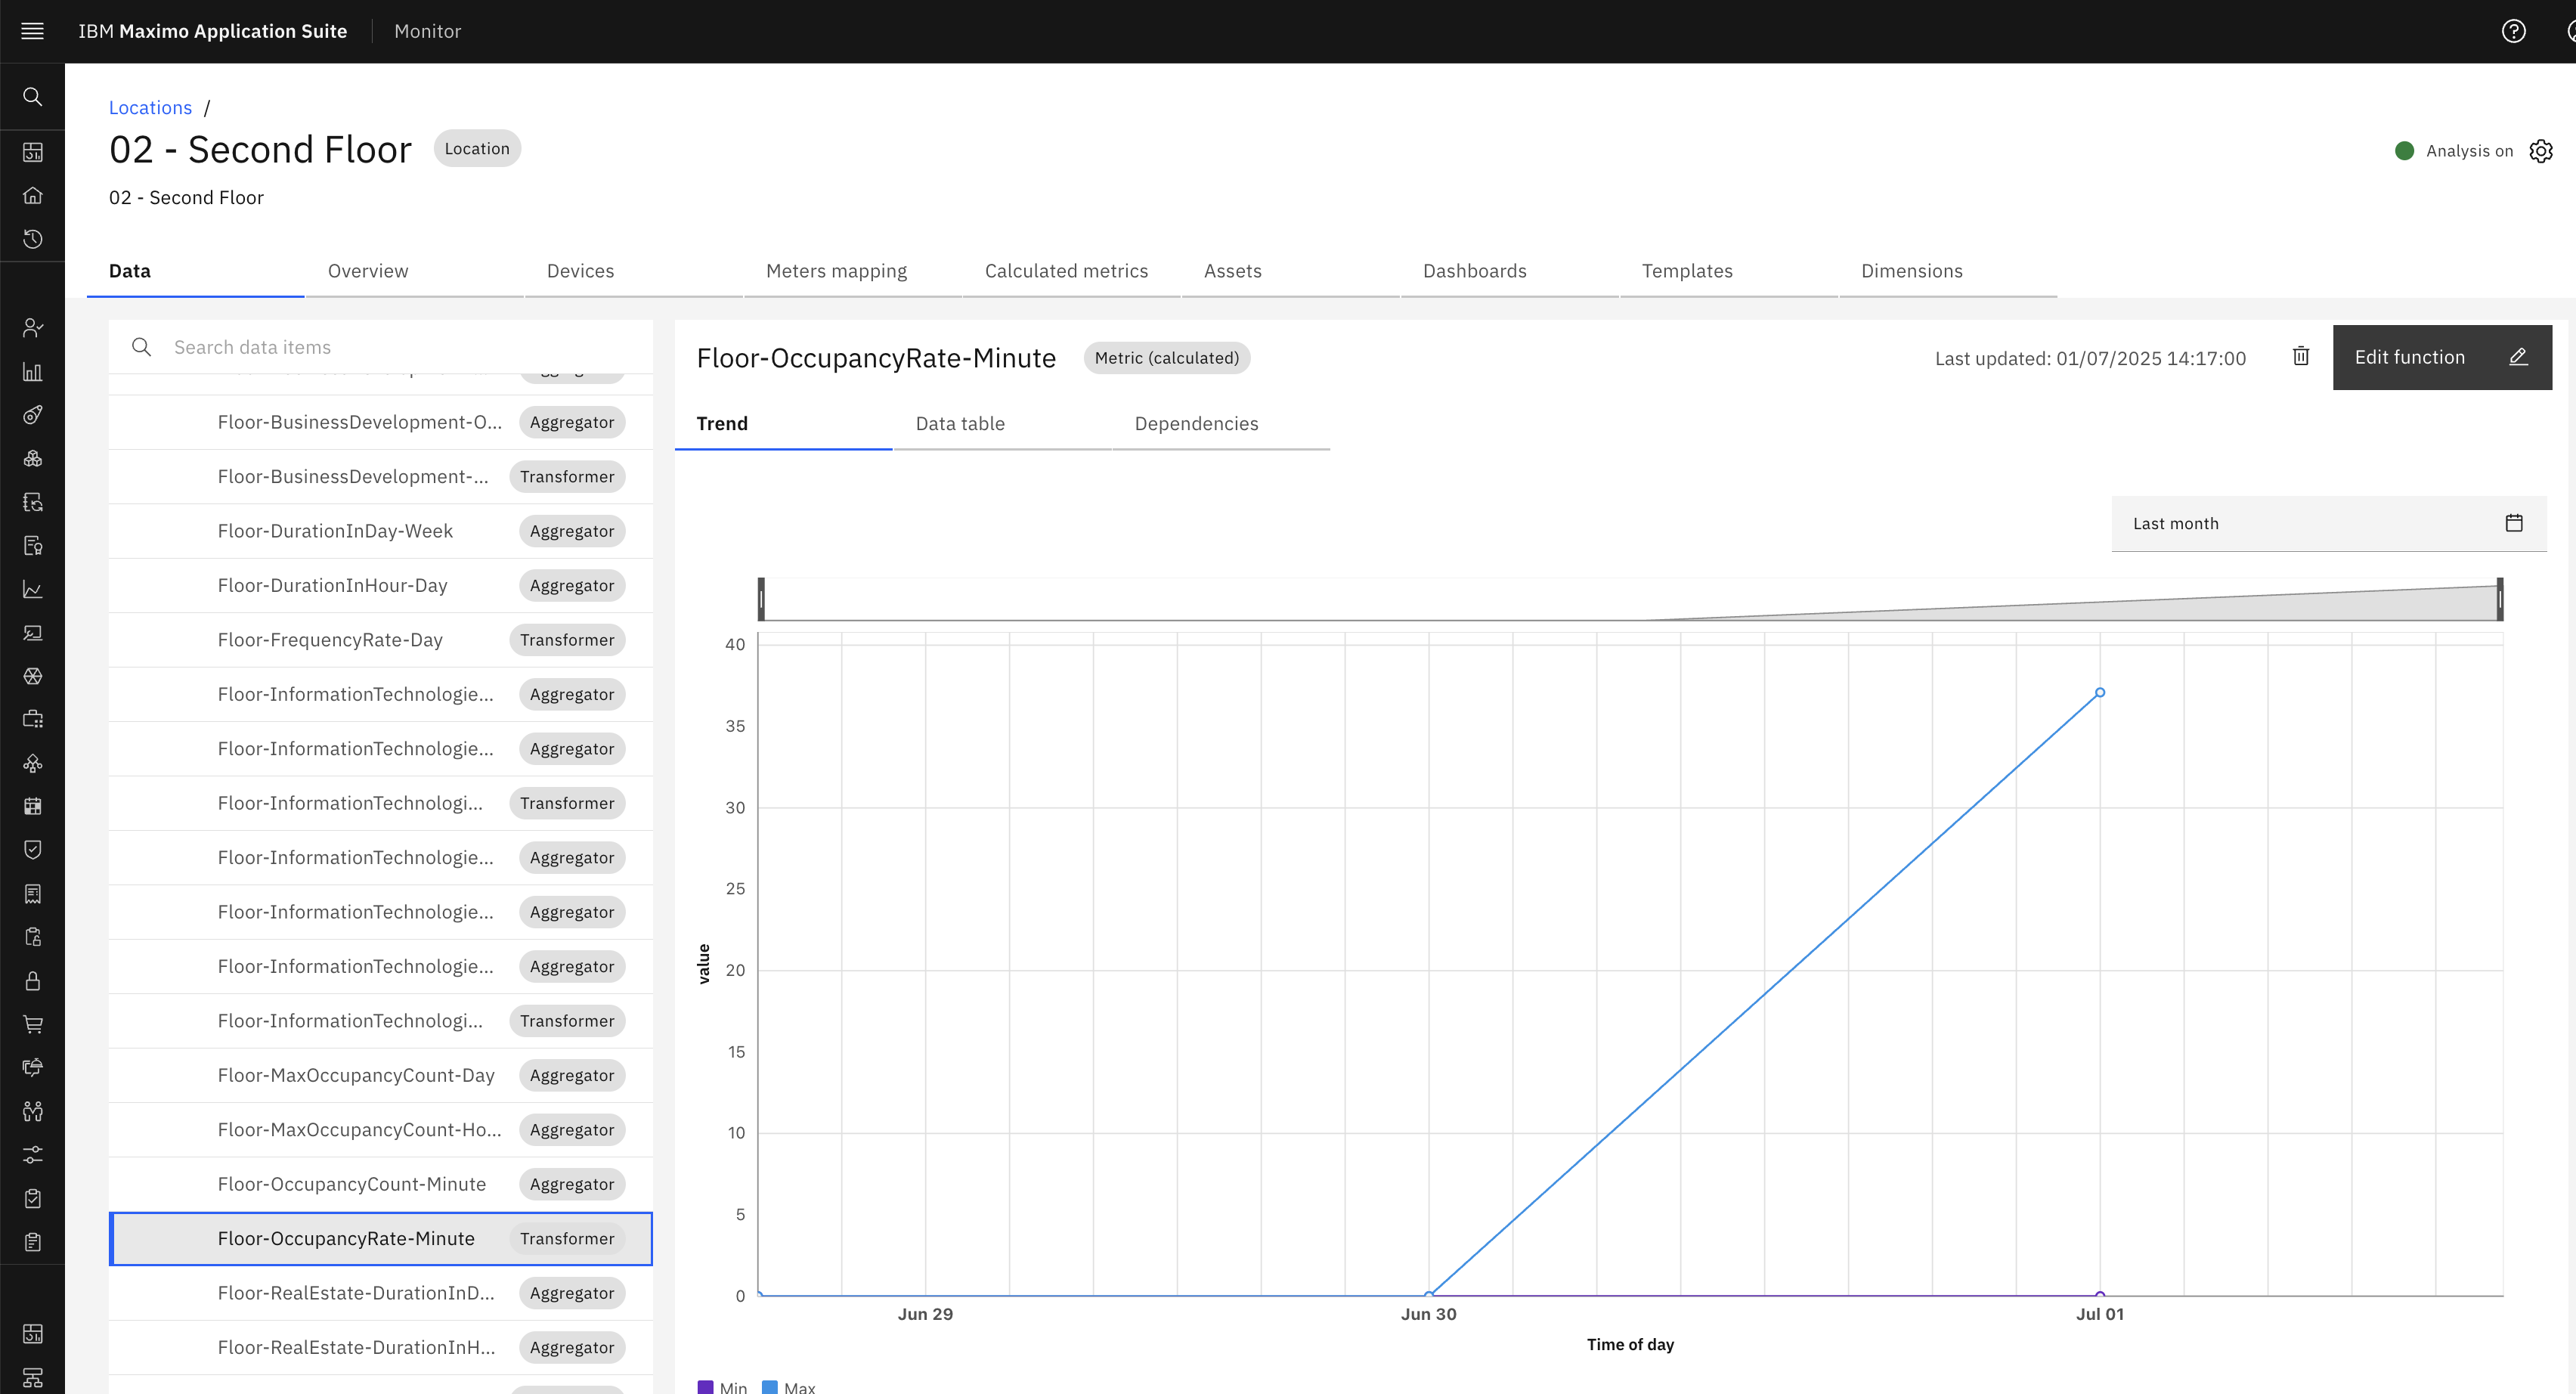Viewport: 2576px width, 1394px height.
Task: Click the Monitor label in header
Action: [x=427, y=31]
